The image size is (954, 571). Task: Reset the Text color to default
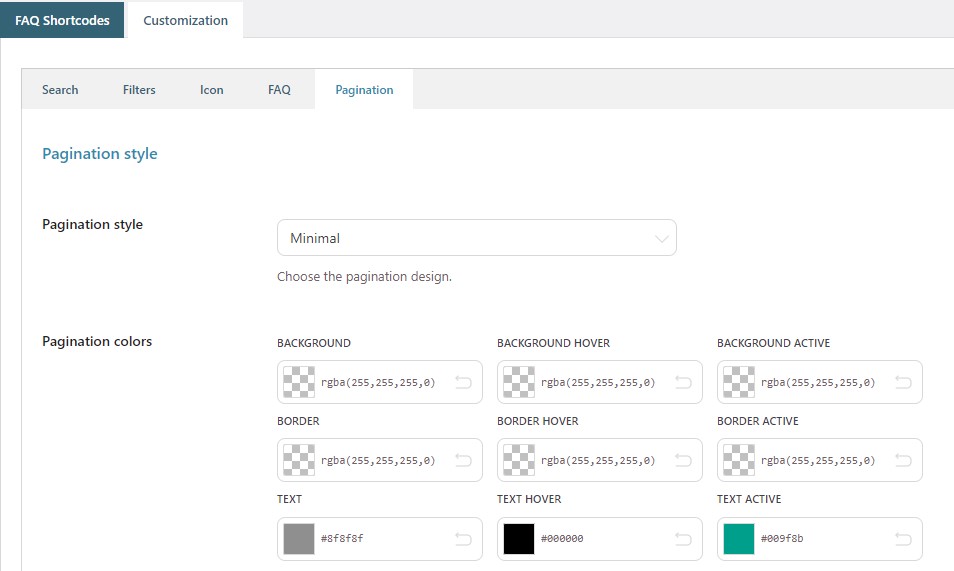click(463, 539)
